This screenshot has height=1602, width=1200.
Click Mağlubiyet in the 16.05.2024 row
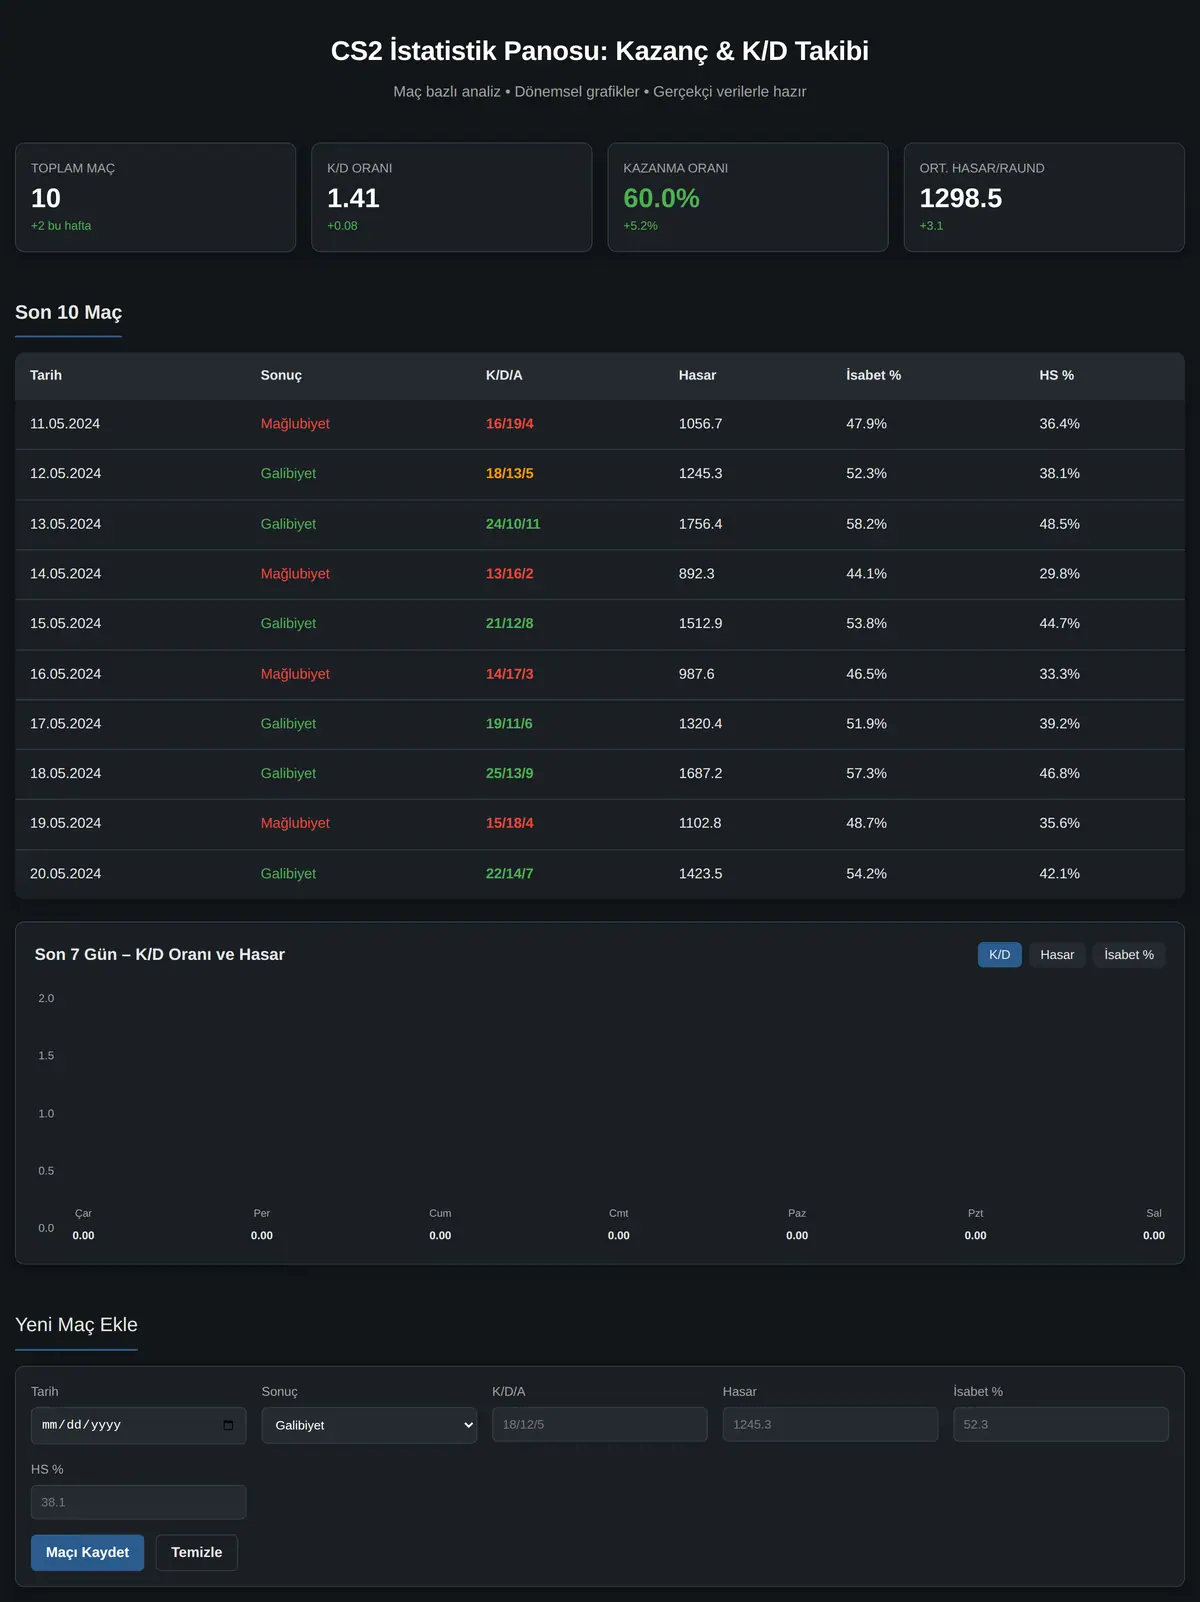coord(295,674)
